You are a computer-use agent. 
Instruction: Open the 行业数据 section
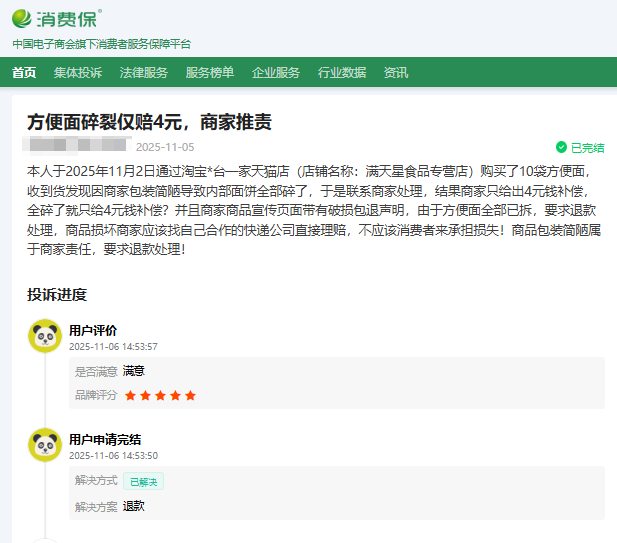(x=342, y=72)
